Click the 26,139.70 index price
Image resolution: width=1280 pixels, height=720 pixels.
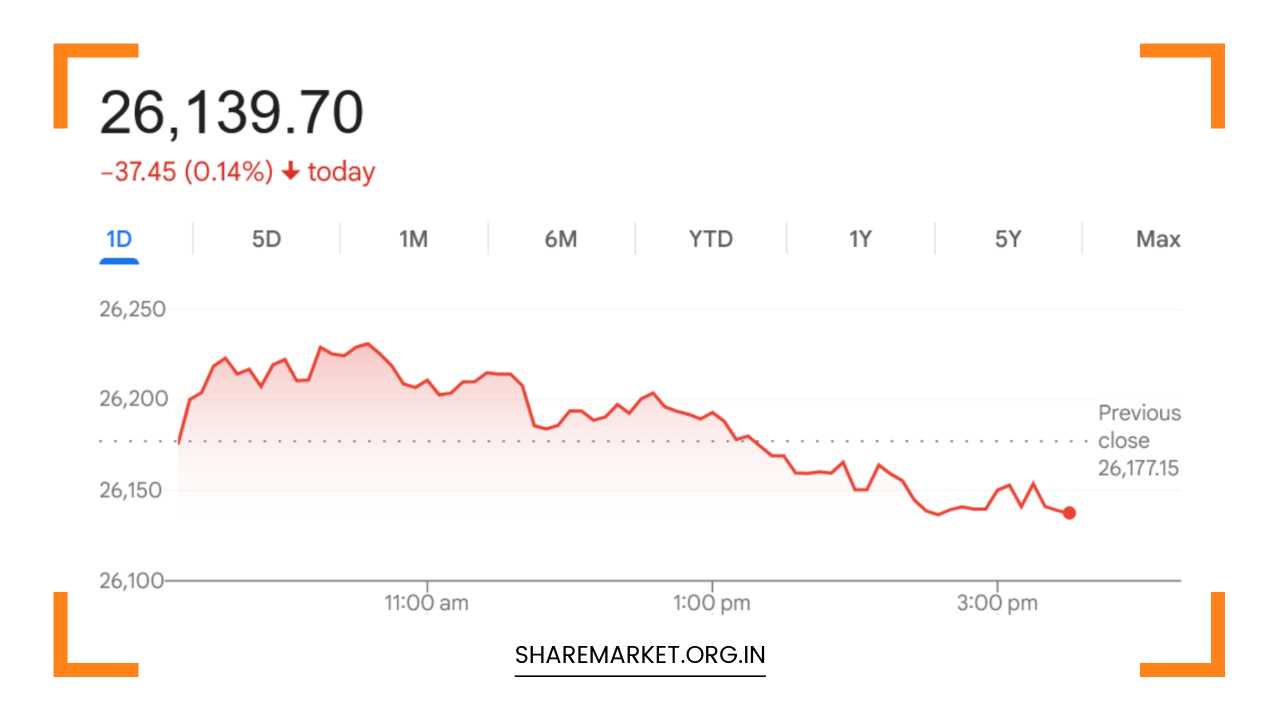(231, 113)
